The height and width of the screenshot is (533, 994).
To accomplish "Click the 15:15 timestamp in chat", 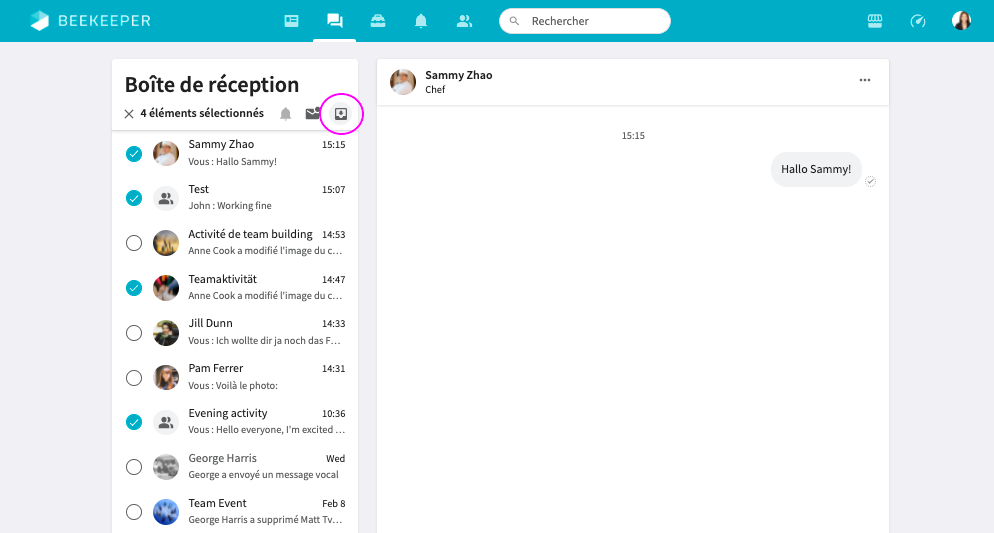I will [633, 136].
